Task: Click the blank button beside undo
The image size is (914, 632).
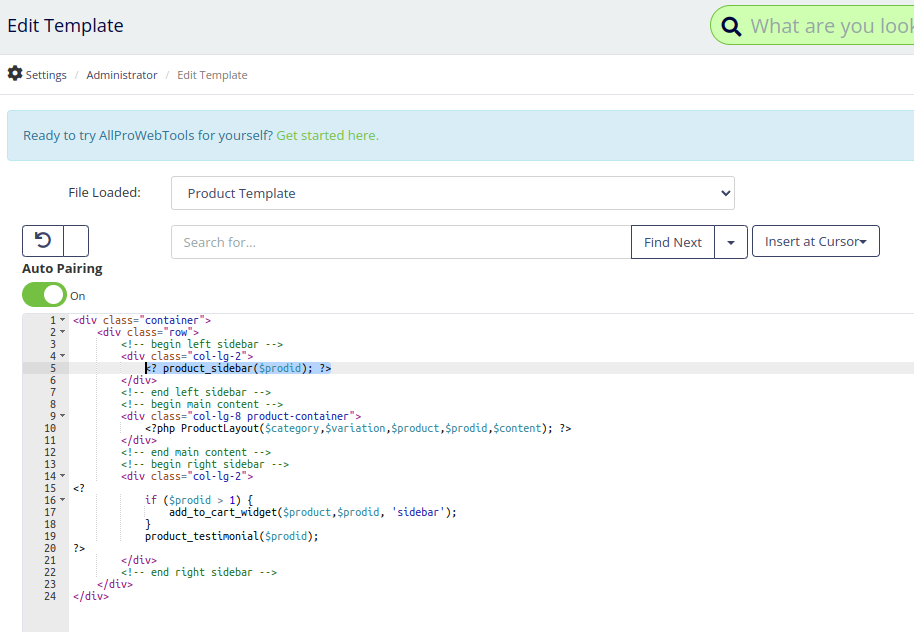Action: click(76, 241)
